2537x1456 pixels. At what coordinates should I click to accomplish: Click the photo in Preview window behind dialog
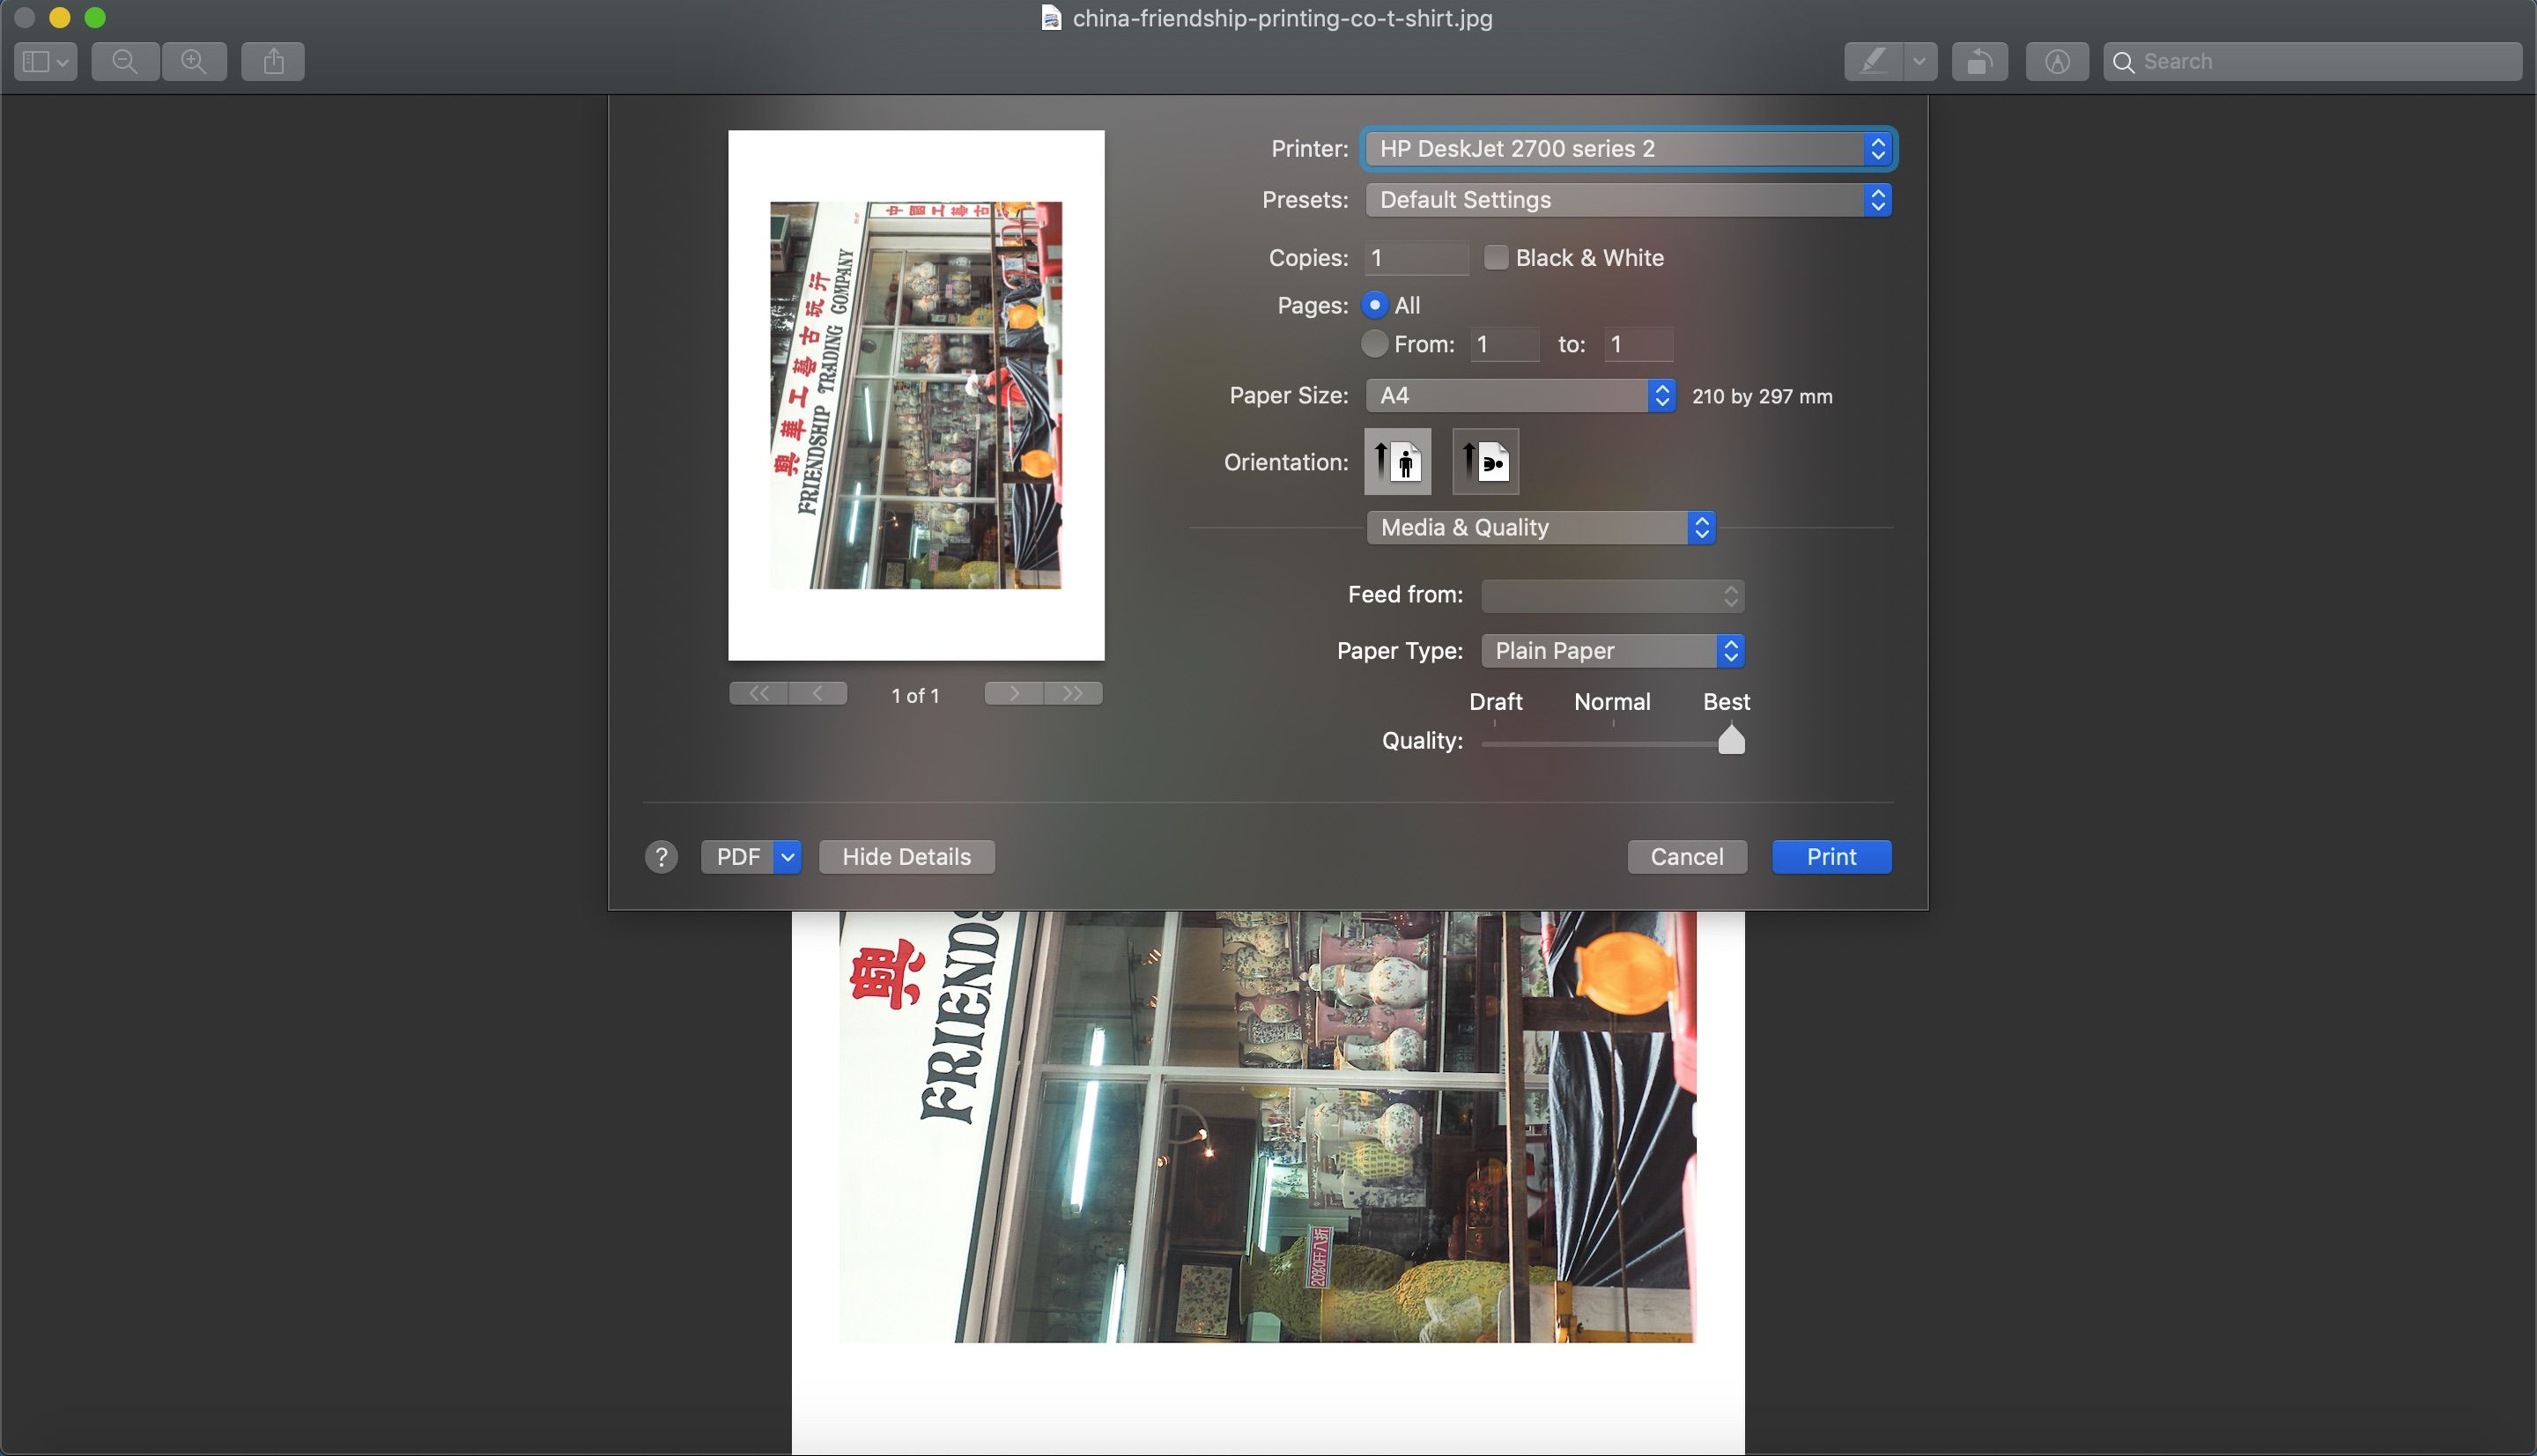(1267, 1126)
